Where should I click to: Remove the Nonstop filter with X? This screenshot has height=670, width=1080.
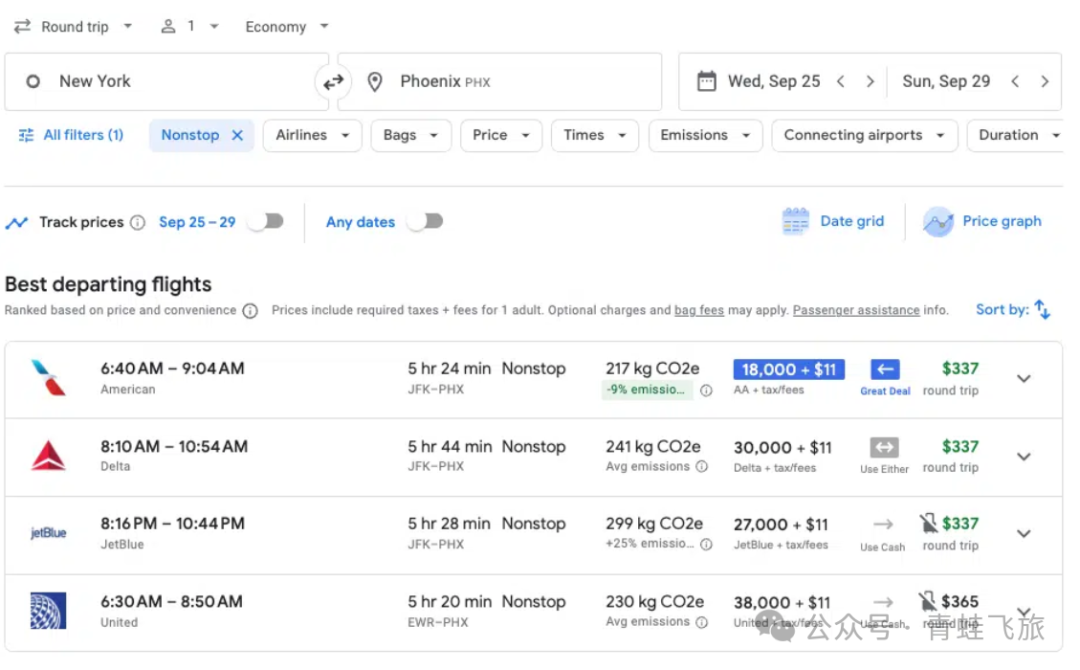[237, 136]
